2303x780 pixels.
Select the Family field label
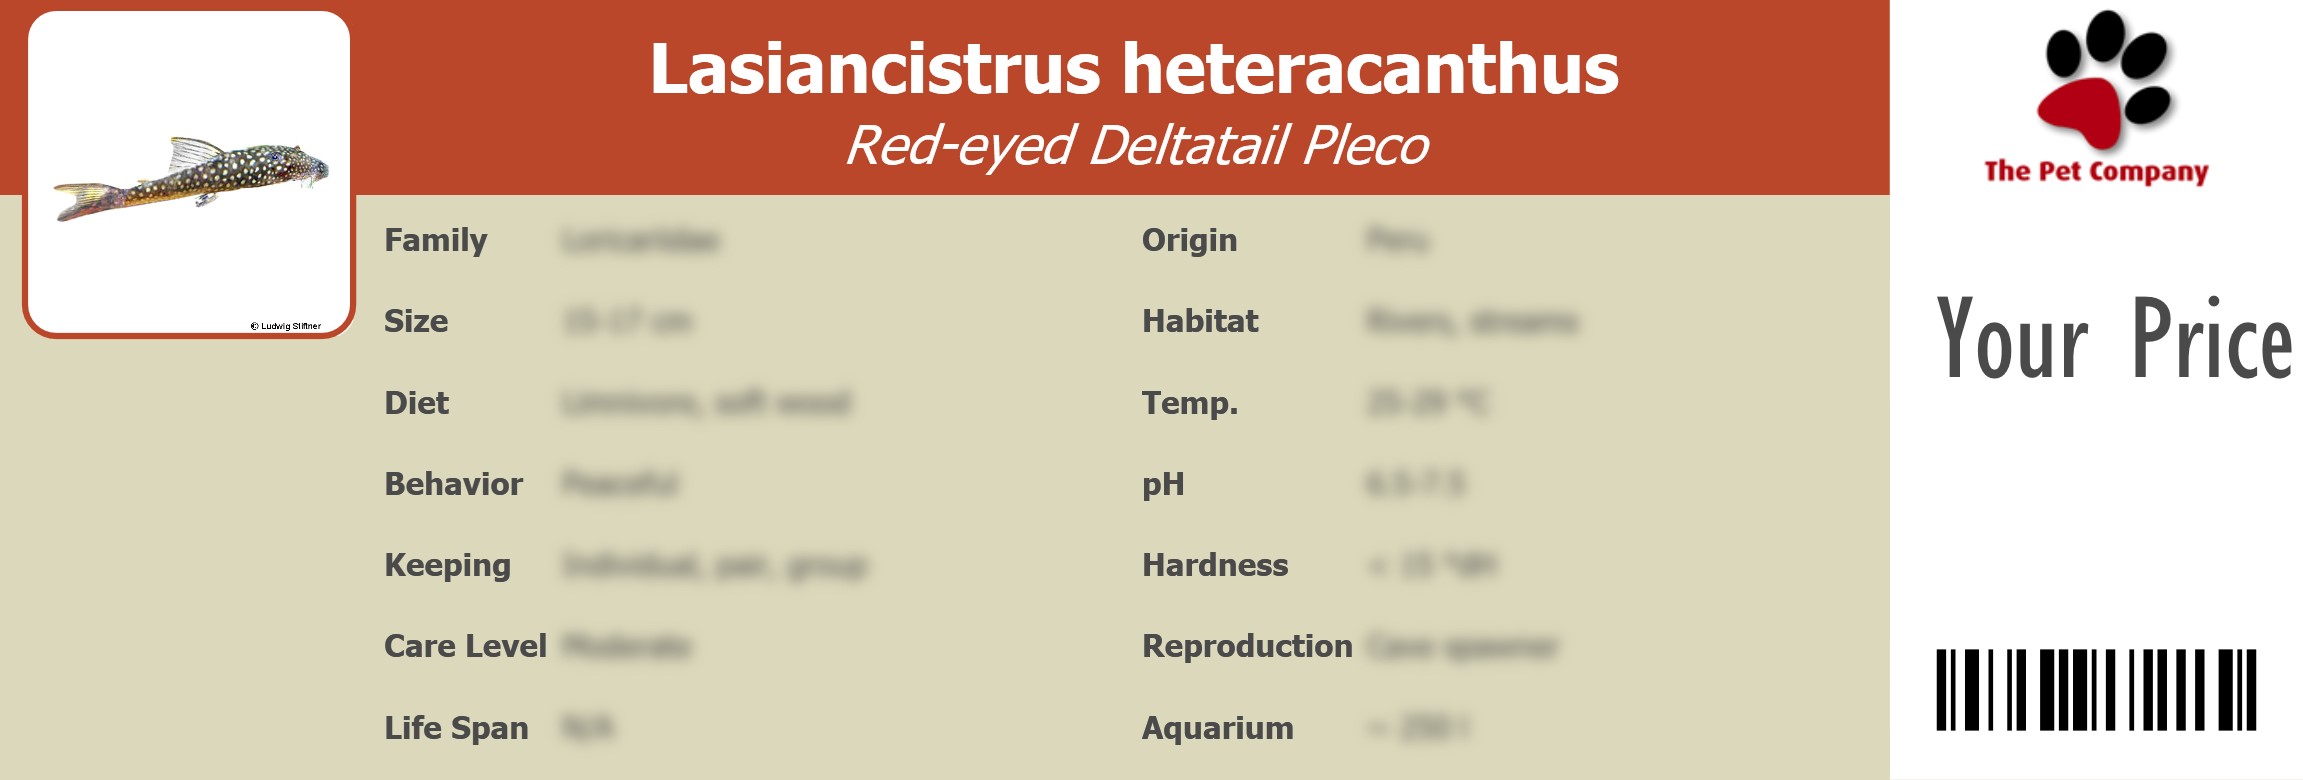[436, 240]
